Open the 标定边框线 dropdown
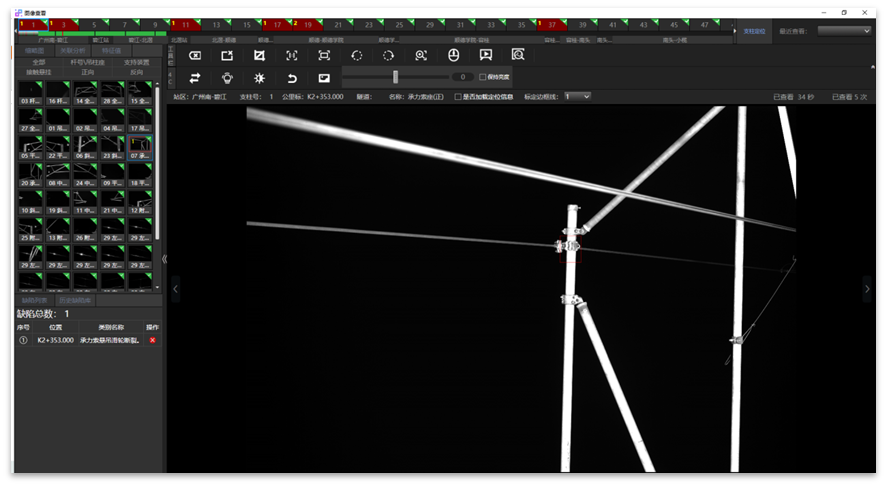 click(577, 96)
